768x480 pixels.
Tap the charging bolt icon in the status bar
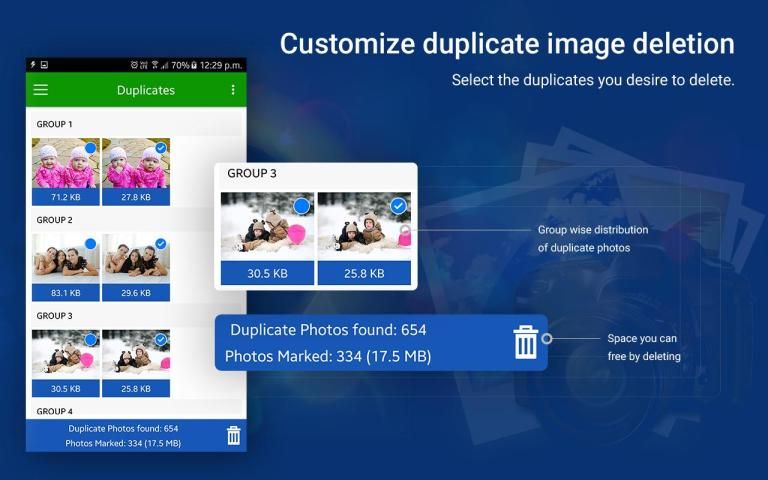point(32,65)
